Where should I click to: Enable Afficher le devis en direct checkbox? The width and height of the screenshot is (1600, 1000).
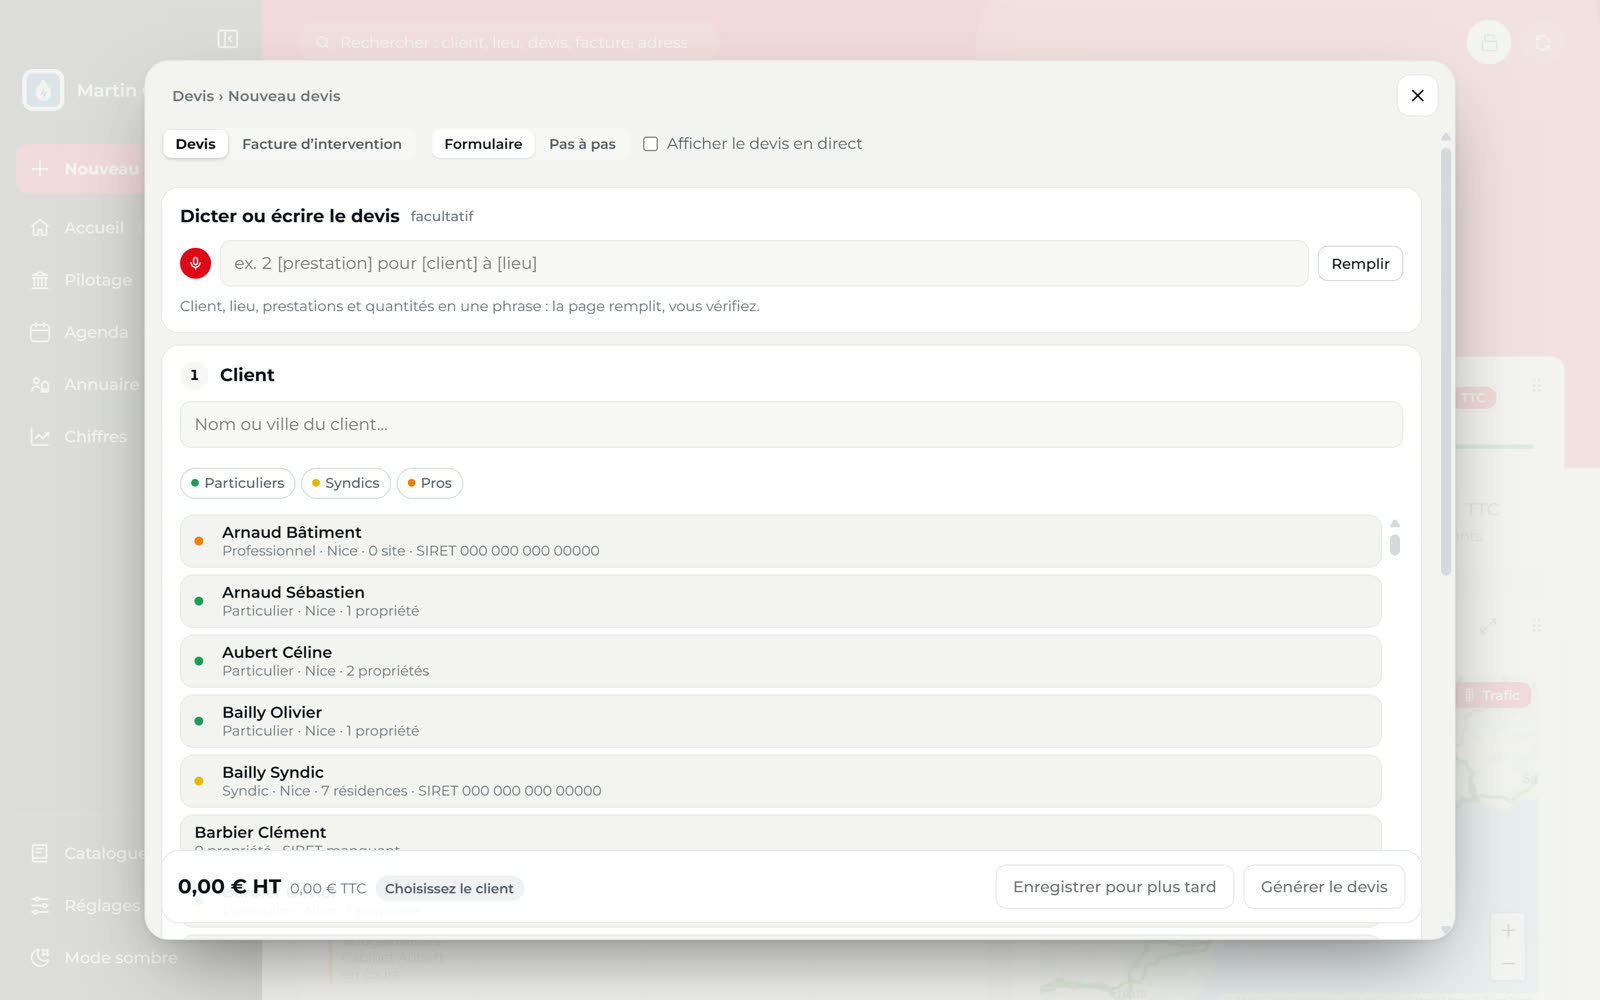(x=650, y=144)
